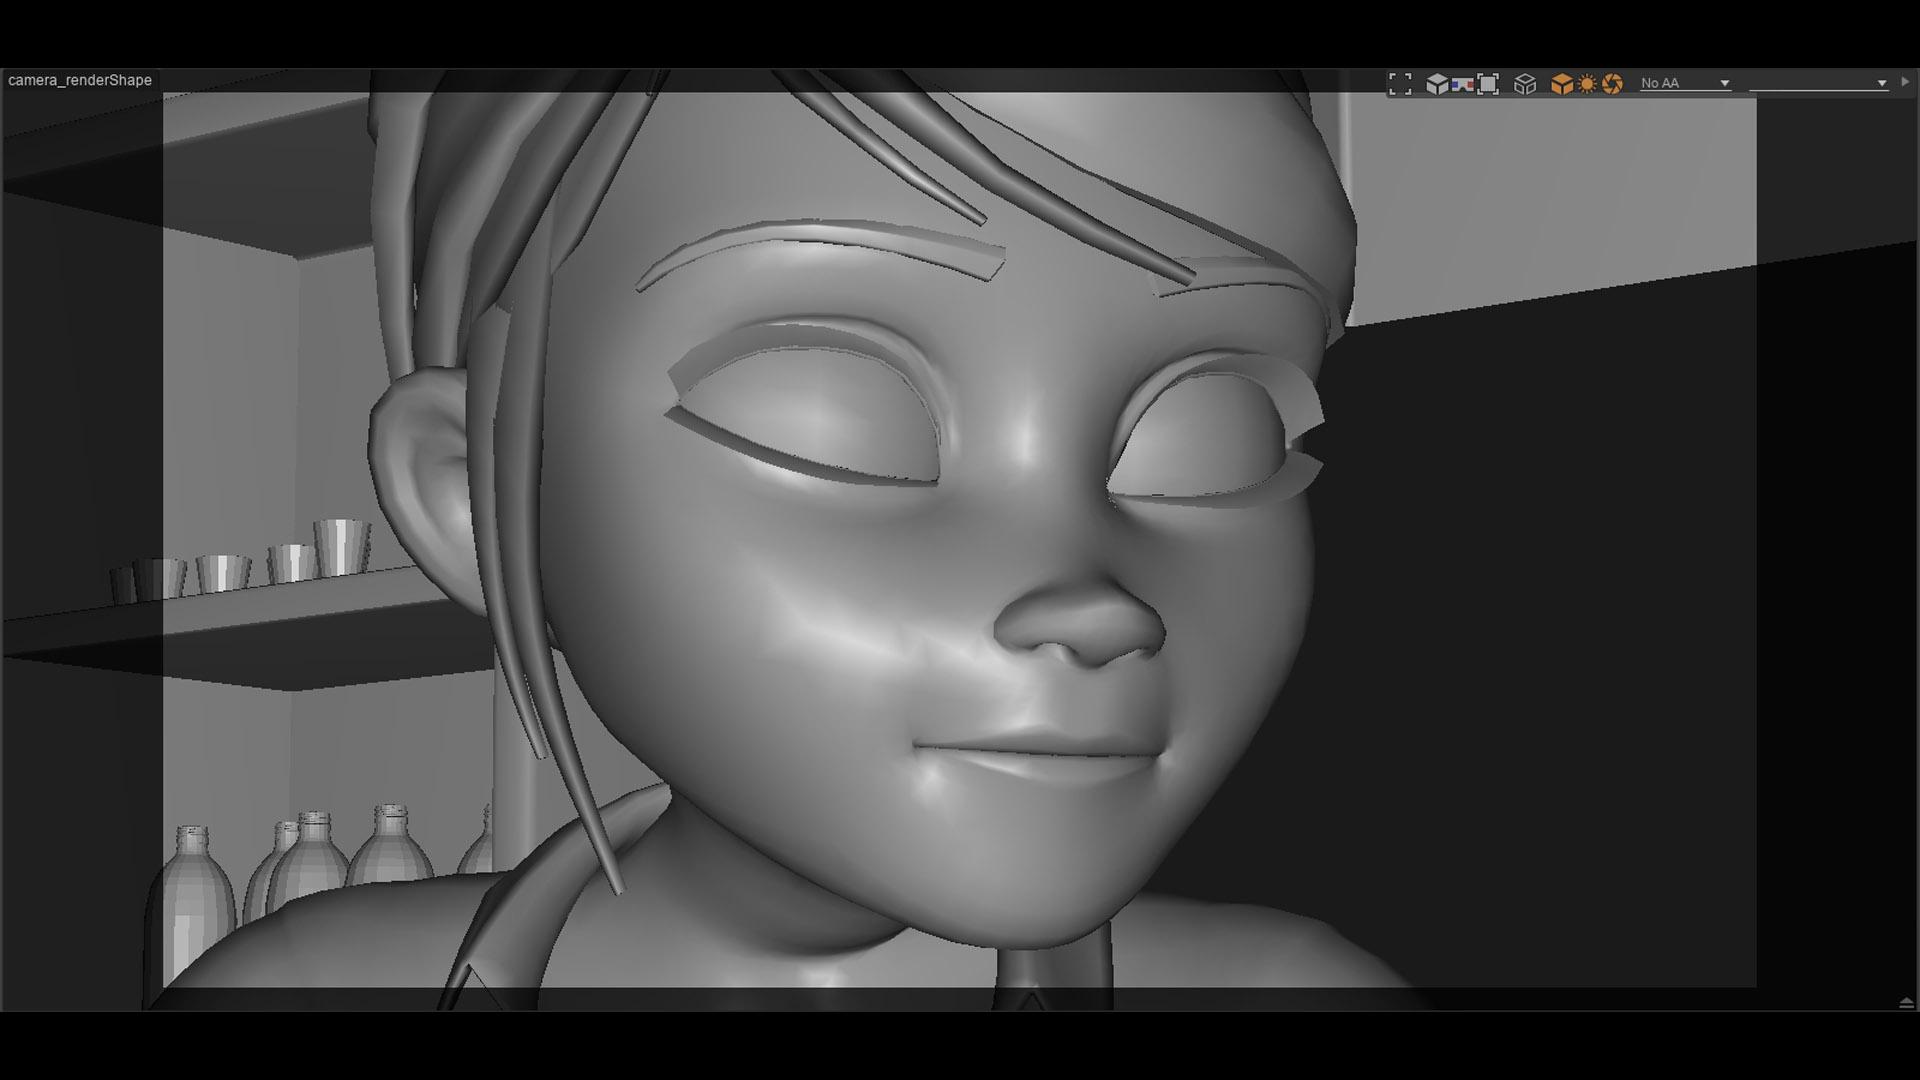1920x1080 pixels.
Task: Click the eject icon at bottom-right corner
Action: pyautogui.click(x=1906, y=1002)
